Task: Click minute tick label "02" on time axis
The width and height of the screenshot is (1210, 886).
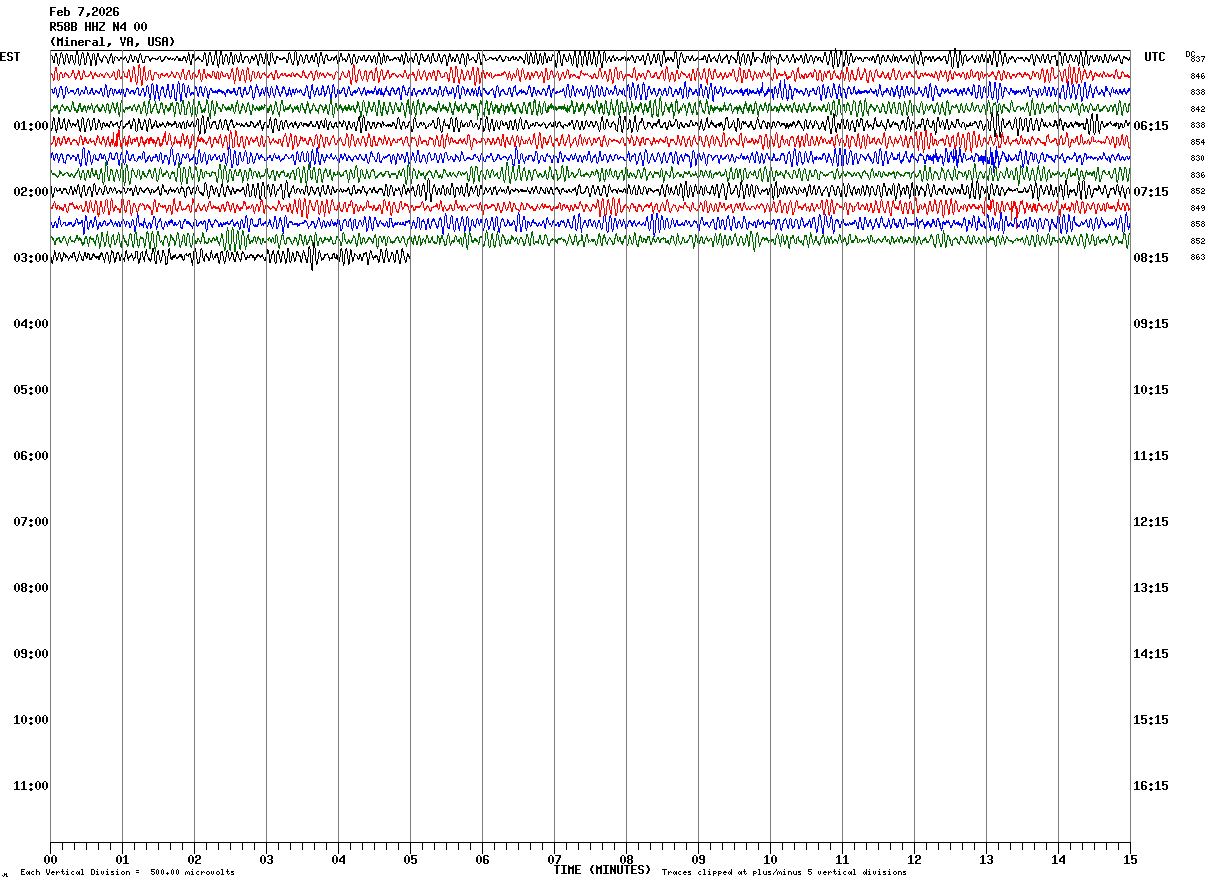Action: [x=194, y=860]
